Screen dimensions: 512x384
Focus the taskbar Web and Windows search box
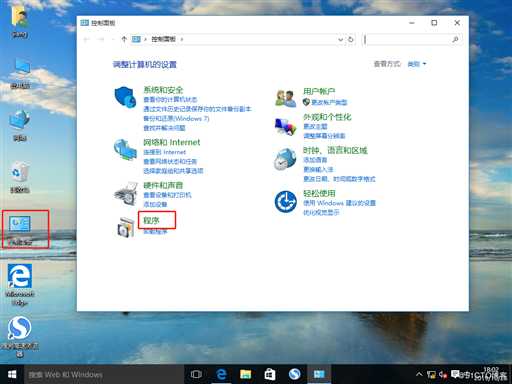pyautogui.click(x=104, y=374)
